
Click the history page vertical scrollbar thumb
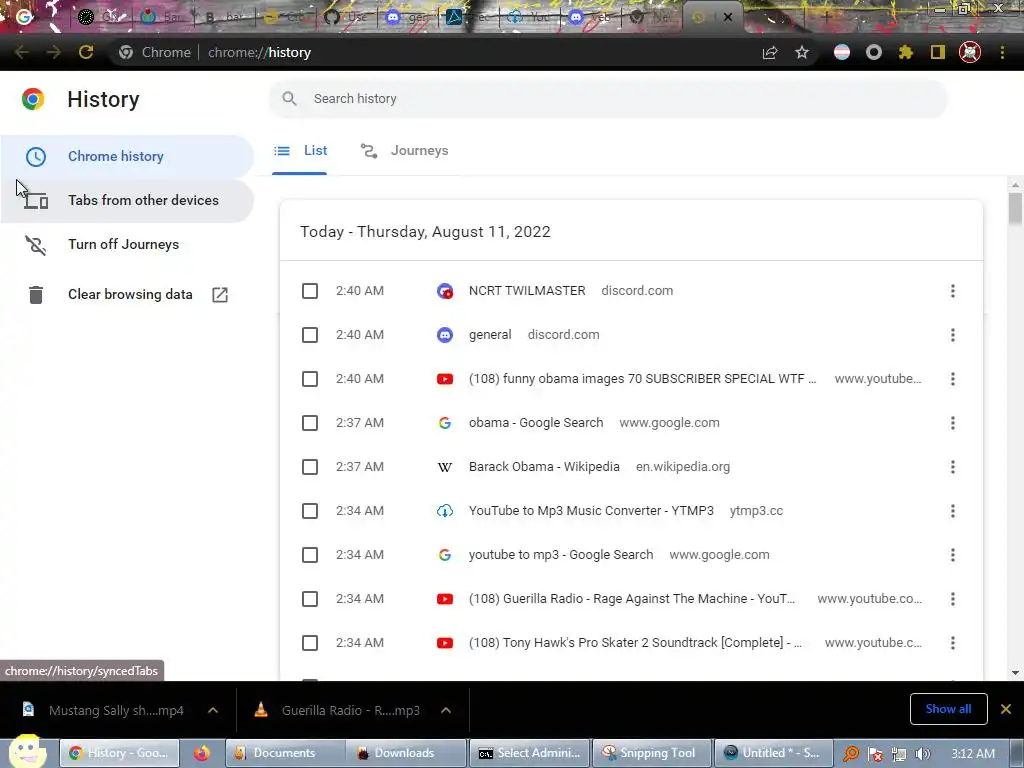1015,208
